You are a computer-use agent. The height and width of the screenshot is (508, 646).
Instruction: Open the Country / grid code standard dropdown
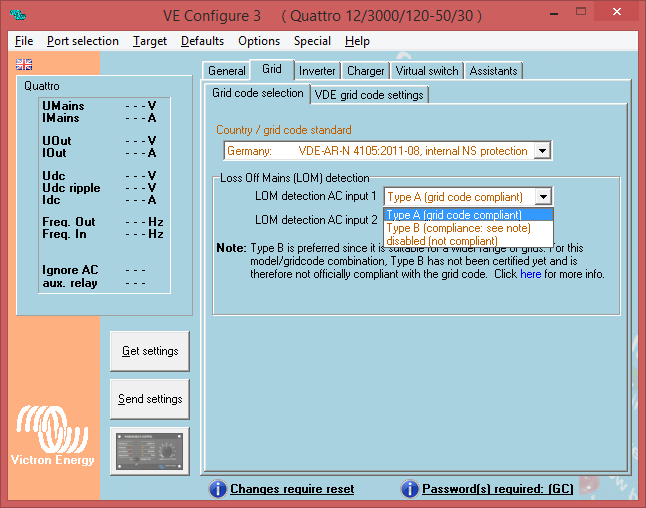(x=542, y=151)
